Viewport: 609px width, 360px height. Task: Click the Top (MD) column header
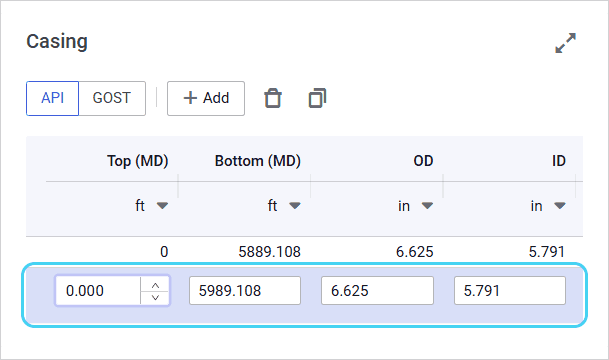(137, 161)
